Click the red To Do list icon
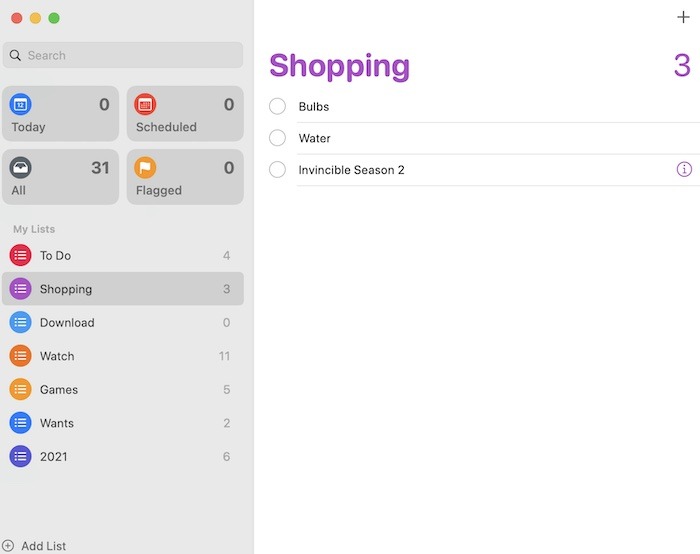Viewport: 700px width, 554px height. [x=20, y=255]
